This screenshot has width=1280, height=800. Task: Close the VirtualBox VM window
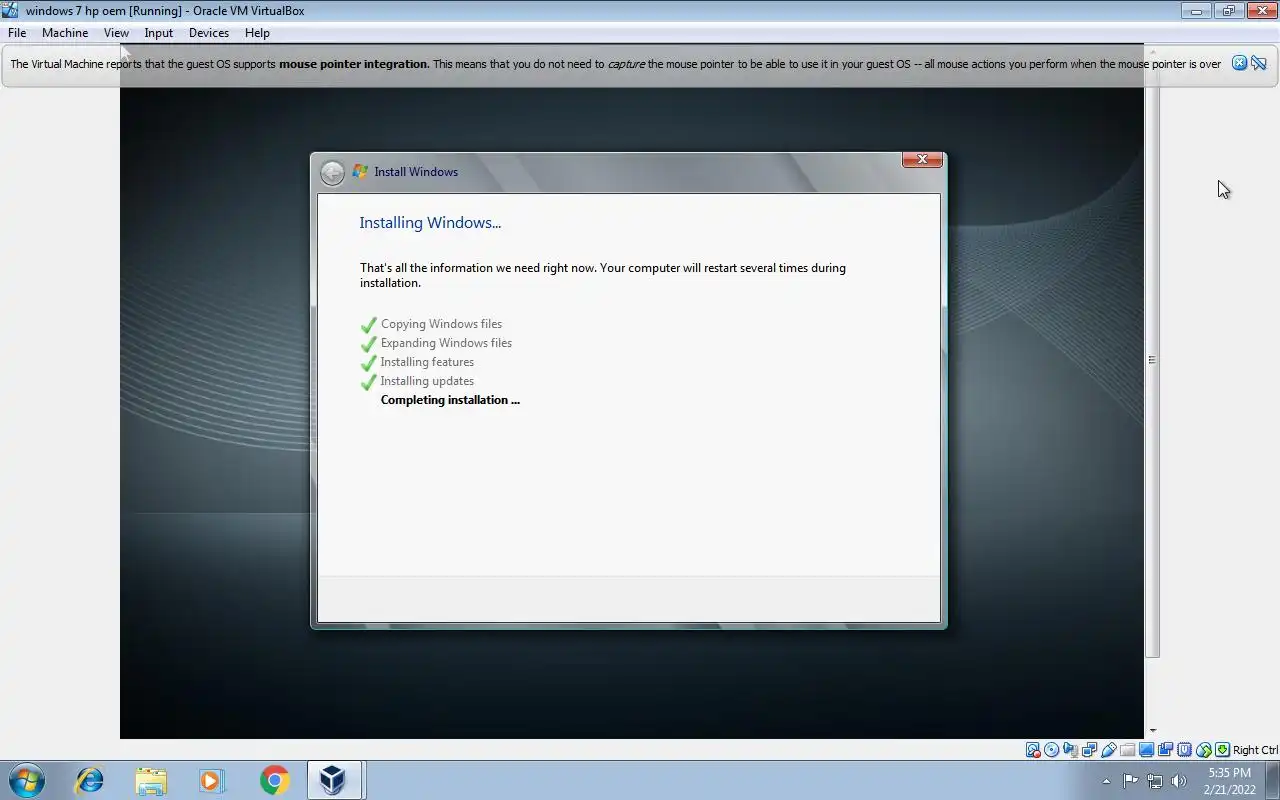pyautogui.click(x=1262, y=11)
